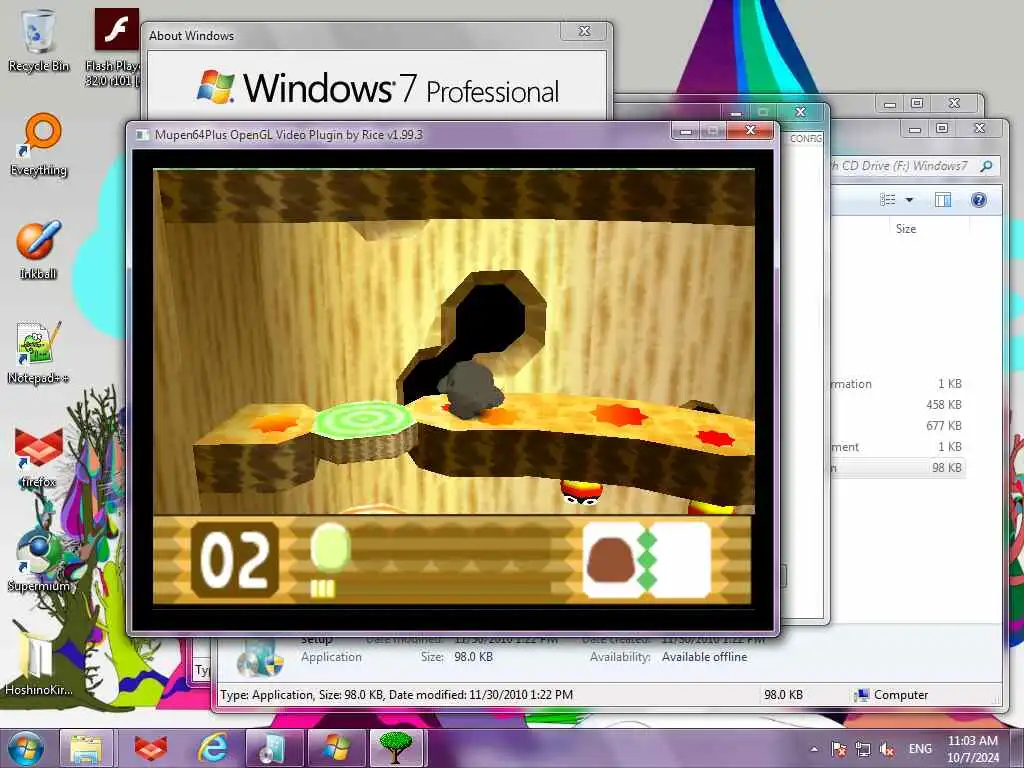Select the file row sized 458 KB

[897, 405]
